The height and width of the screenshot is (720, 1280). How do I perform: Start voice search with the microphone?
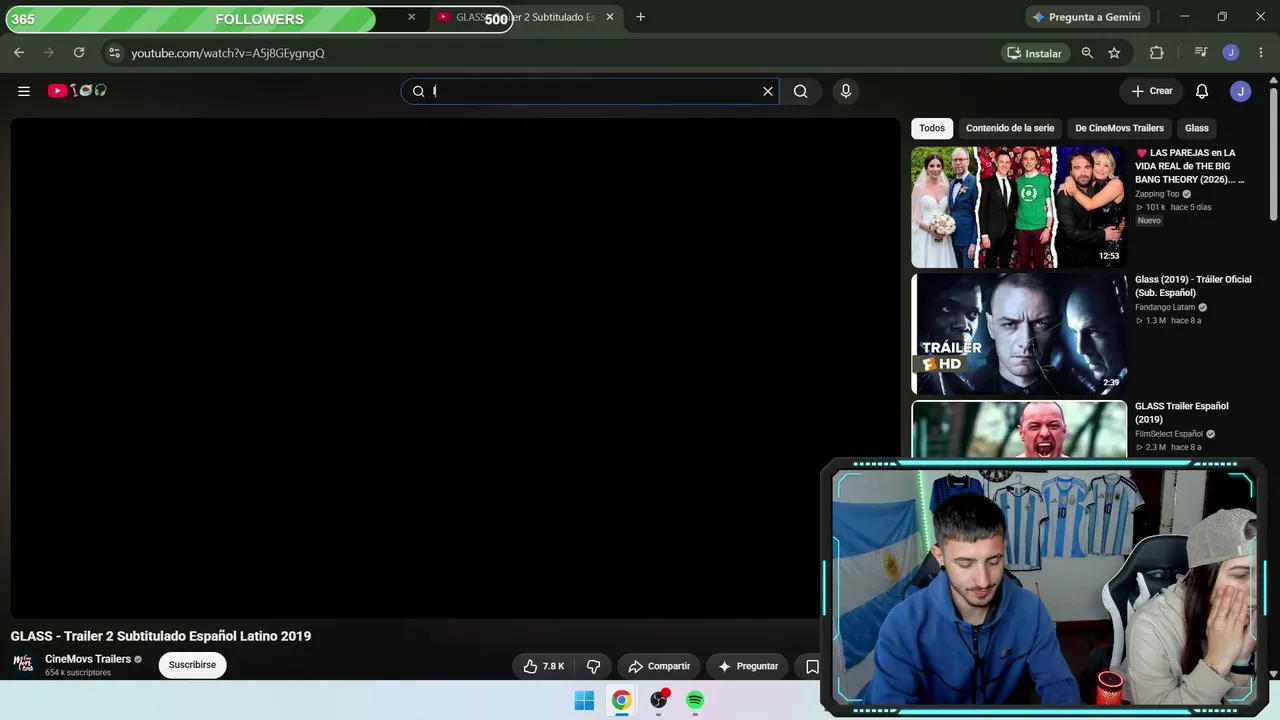(x=846, y=91)
